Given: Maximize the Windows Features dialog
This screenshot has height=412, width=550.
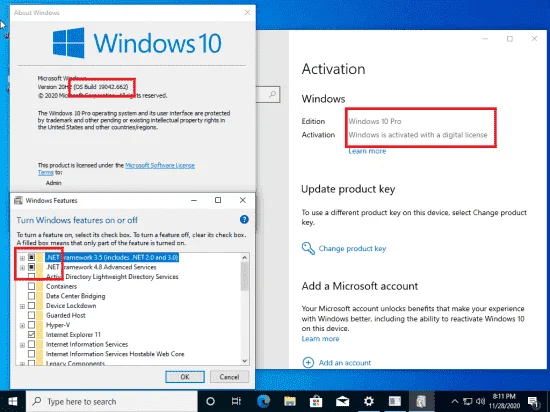Looking at the screenshot, I should [218, 200].
